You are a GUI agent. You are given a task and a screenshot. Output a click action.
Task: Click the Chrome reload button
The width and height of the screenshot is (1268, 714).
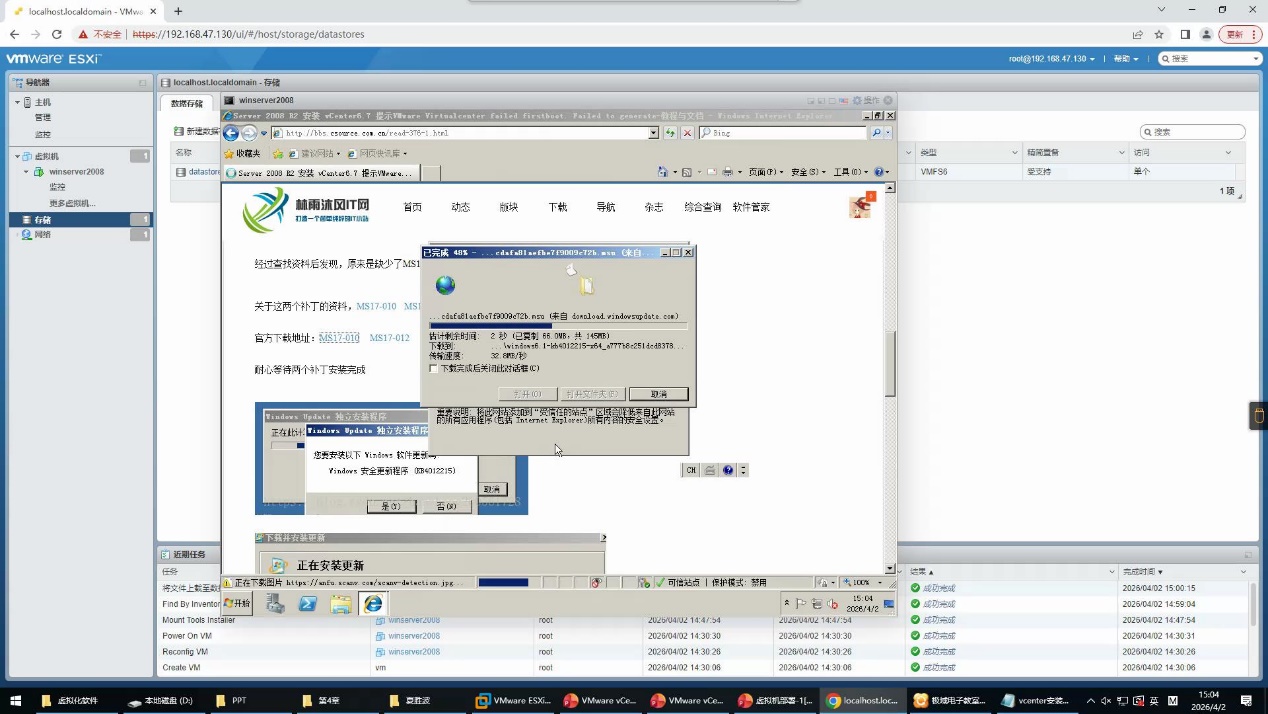56,34
